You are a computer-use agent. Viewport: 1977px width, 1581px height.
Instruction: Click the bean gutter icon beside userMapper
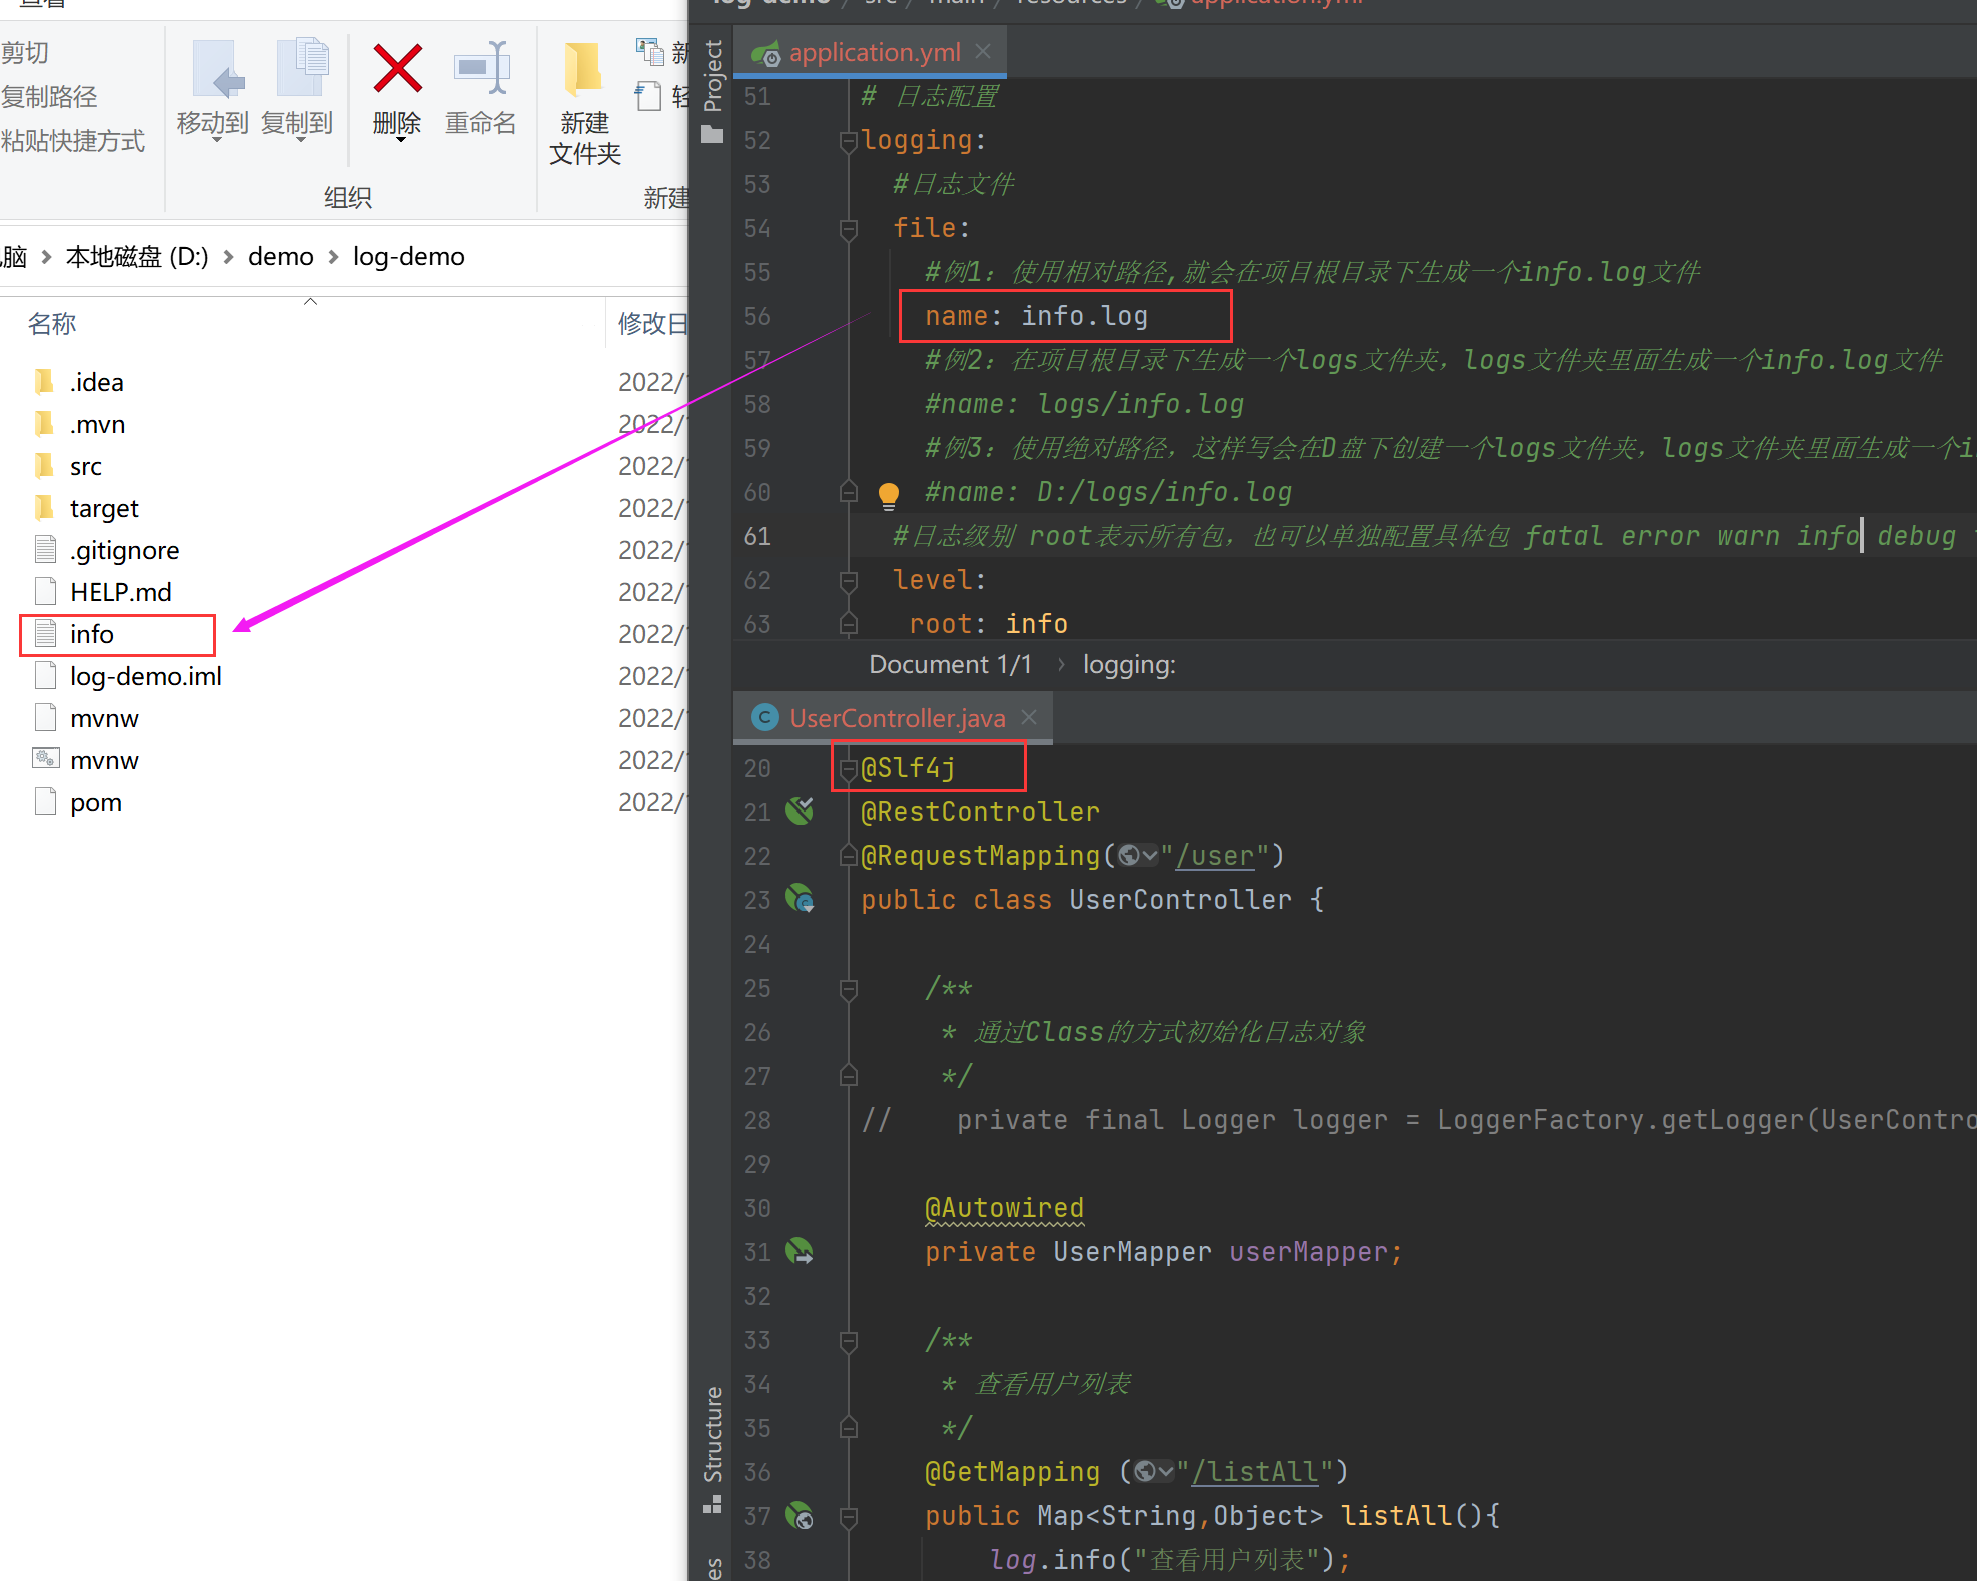799,1251
